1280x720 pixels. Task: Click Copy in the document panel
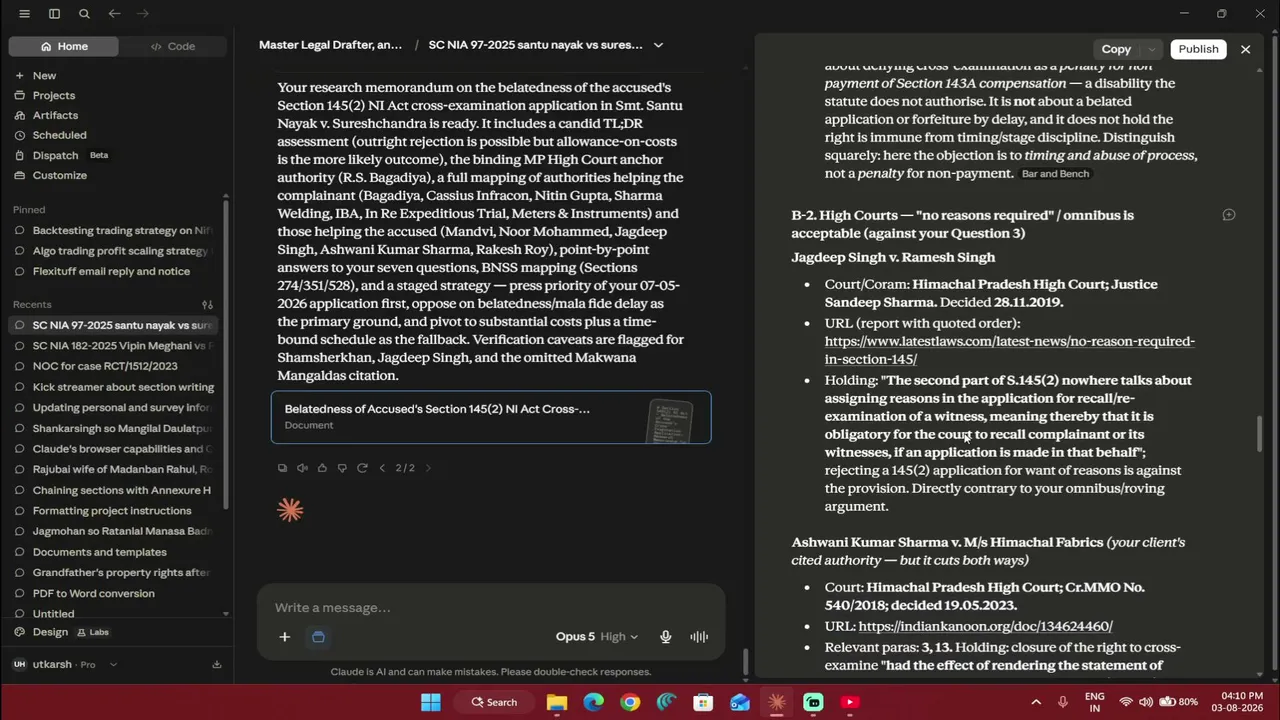1116,49
